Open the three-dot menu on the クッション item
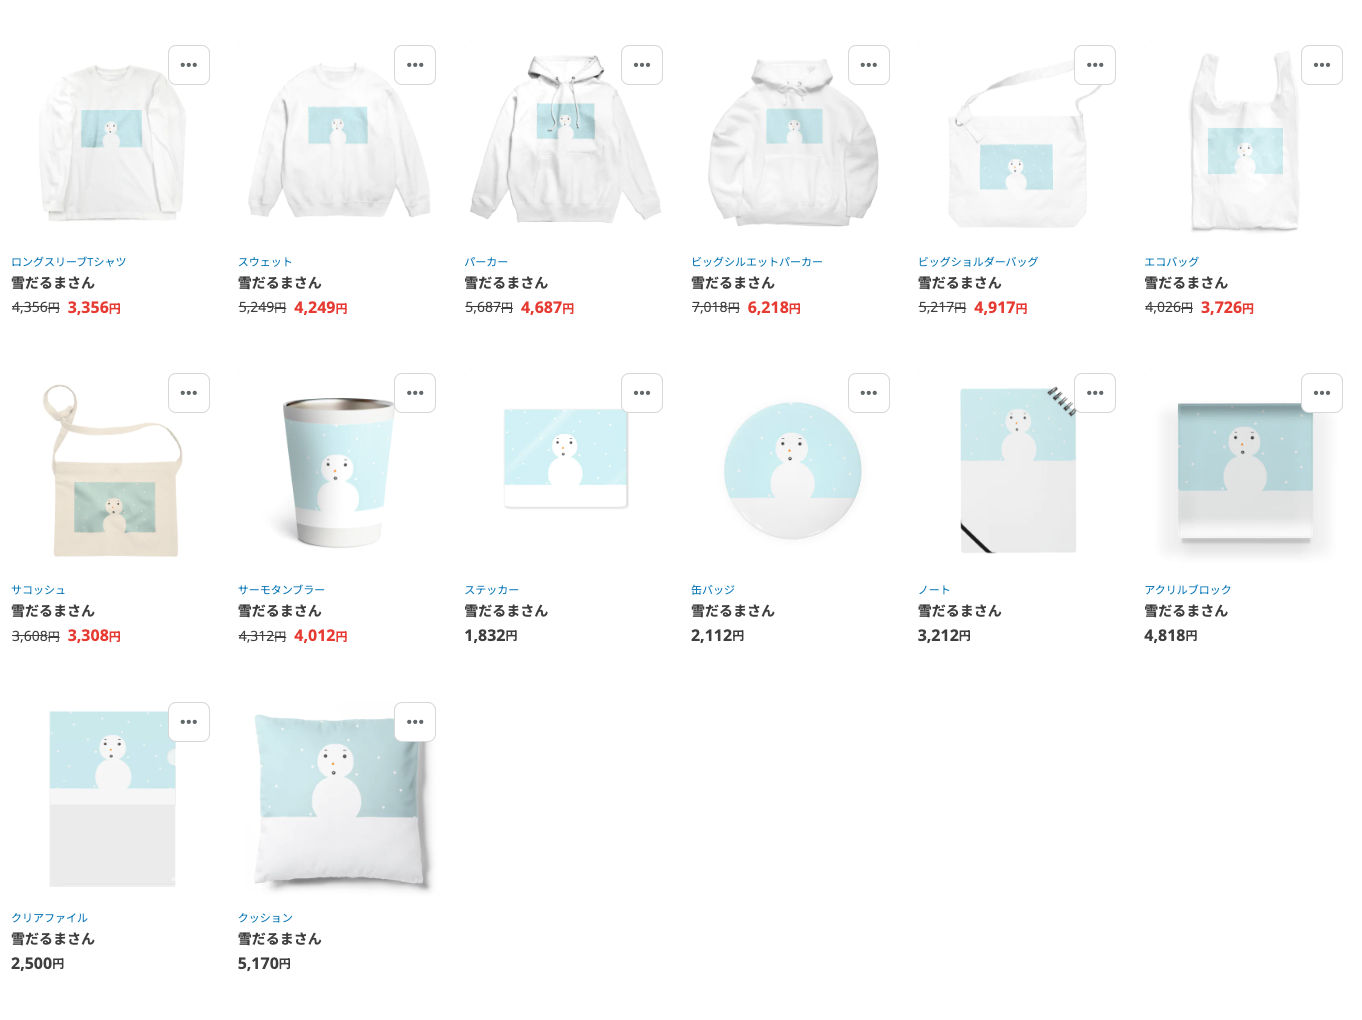 coord(415,722)
